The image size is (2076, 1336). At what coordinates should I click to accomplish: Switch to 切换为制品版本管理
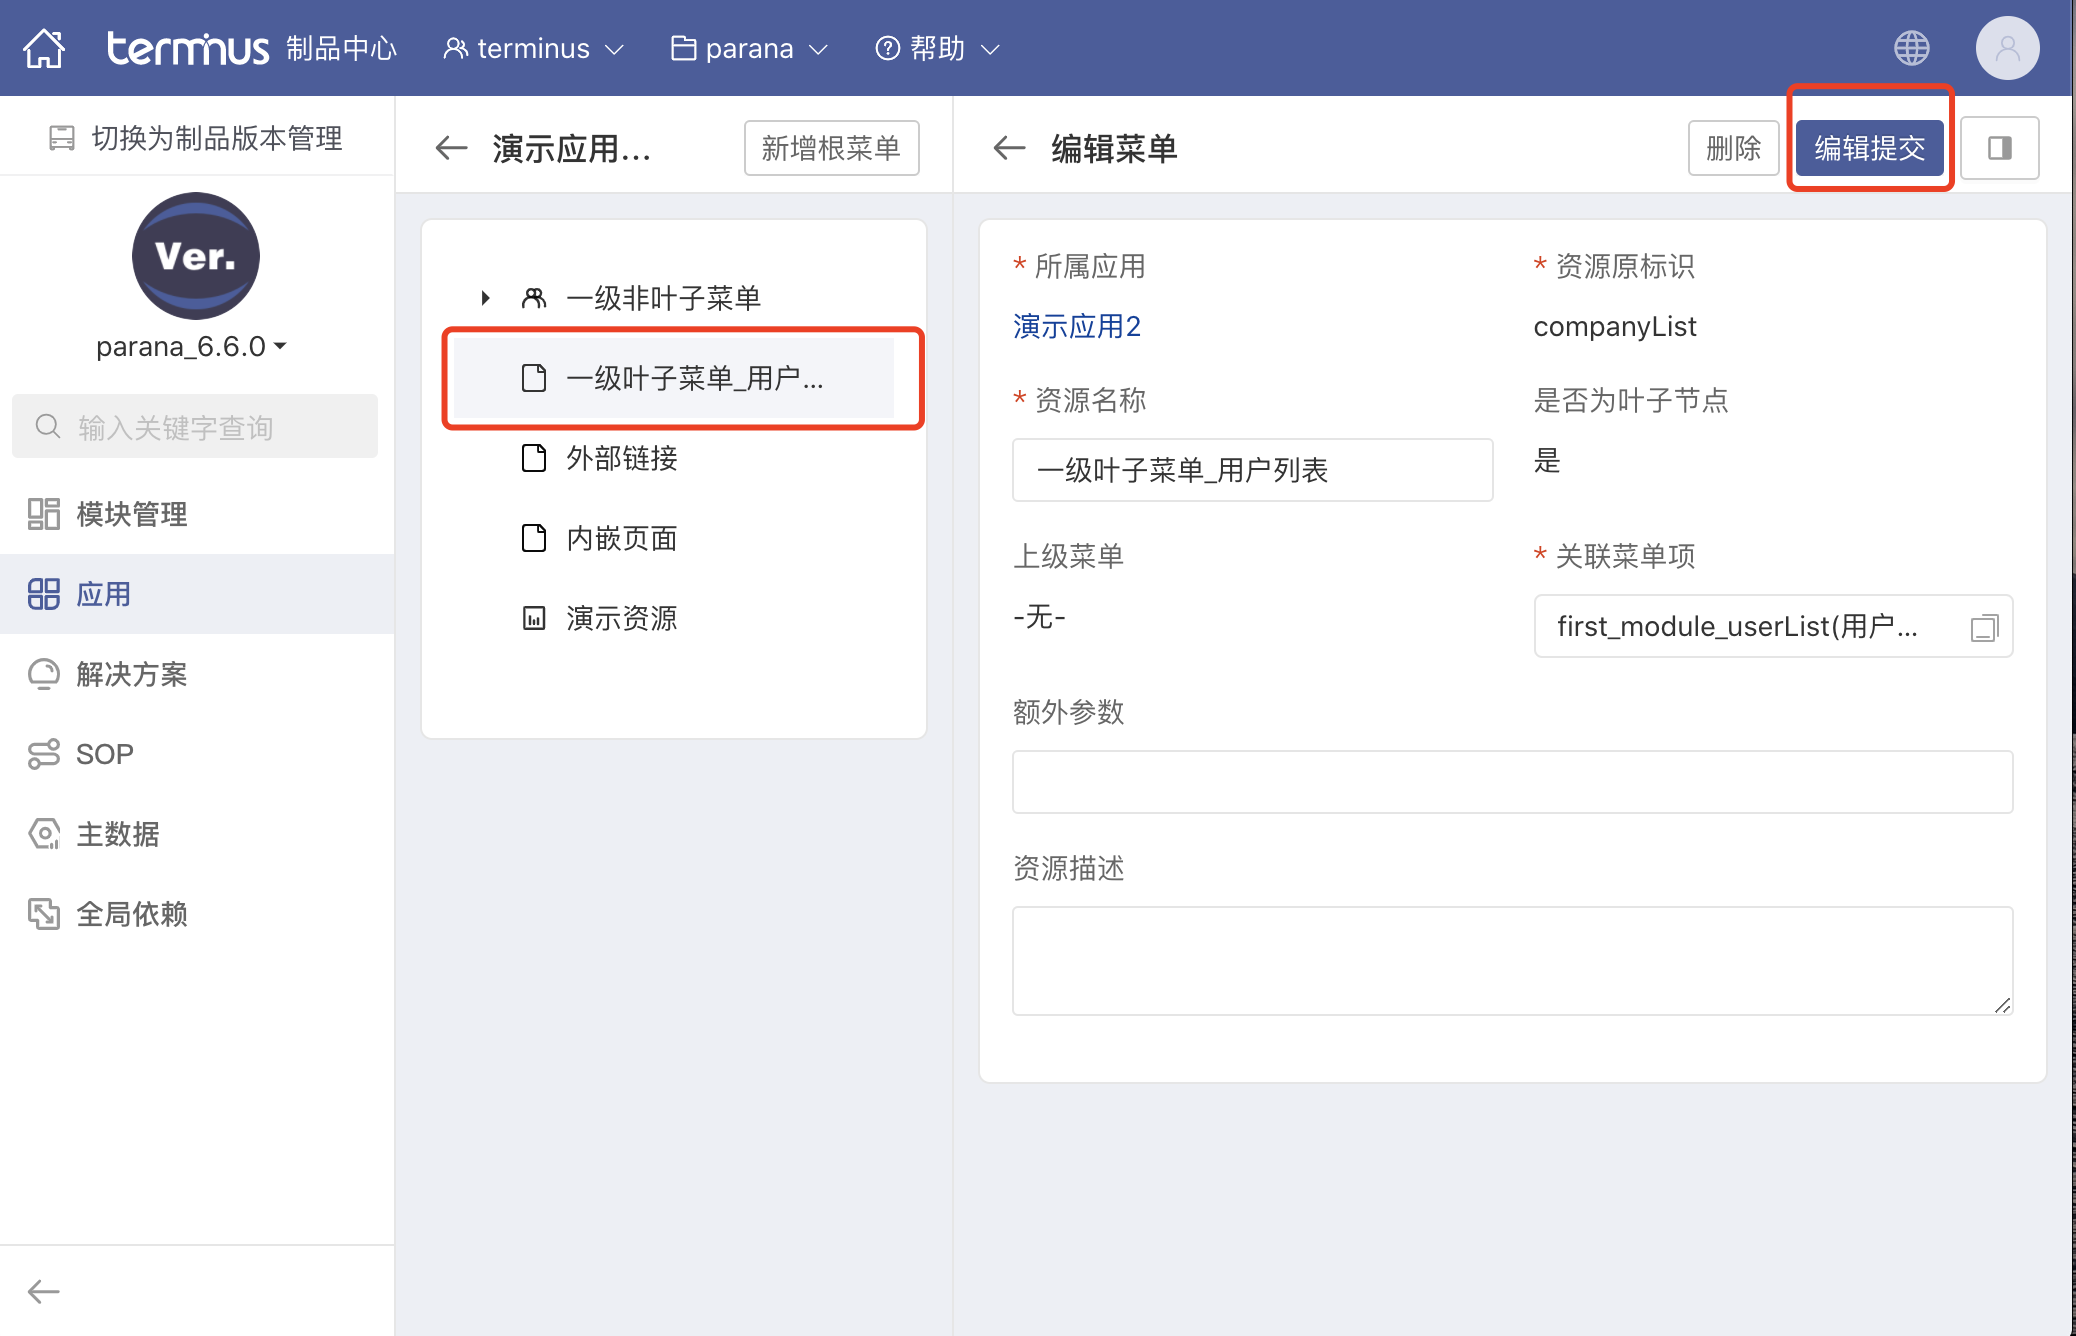[196, 138]
